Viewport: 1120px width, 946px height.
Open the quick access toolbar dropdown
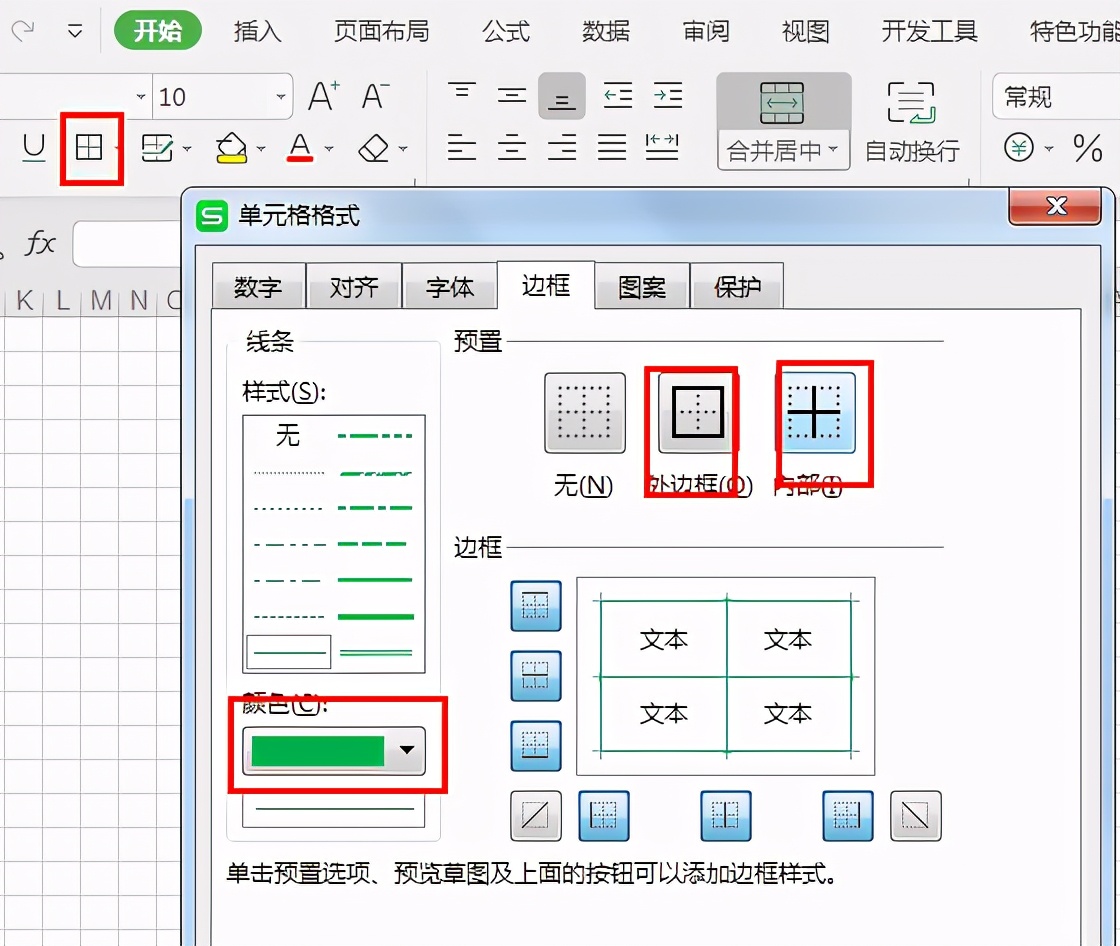(74, 31)
